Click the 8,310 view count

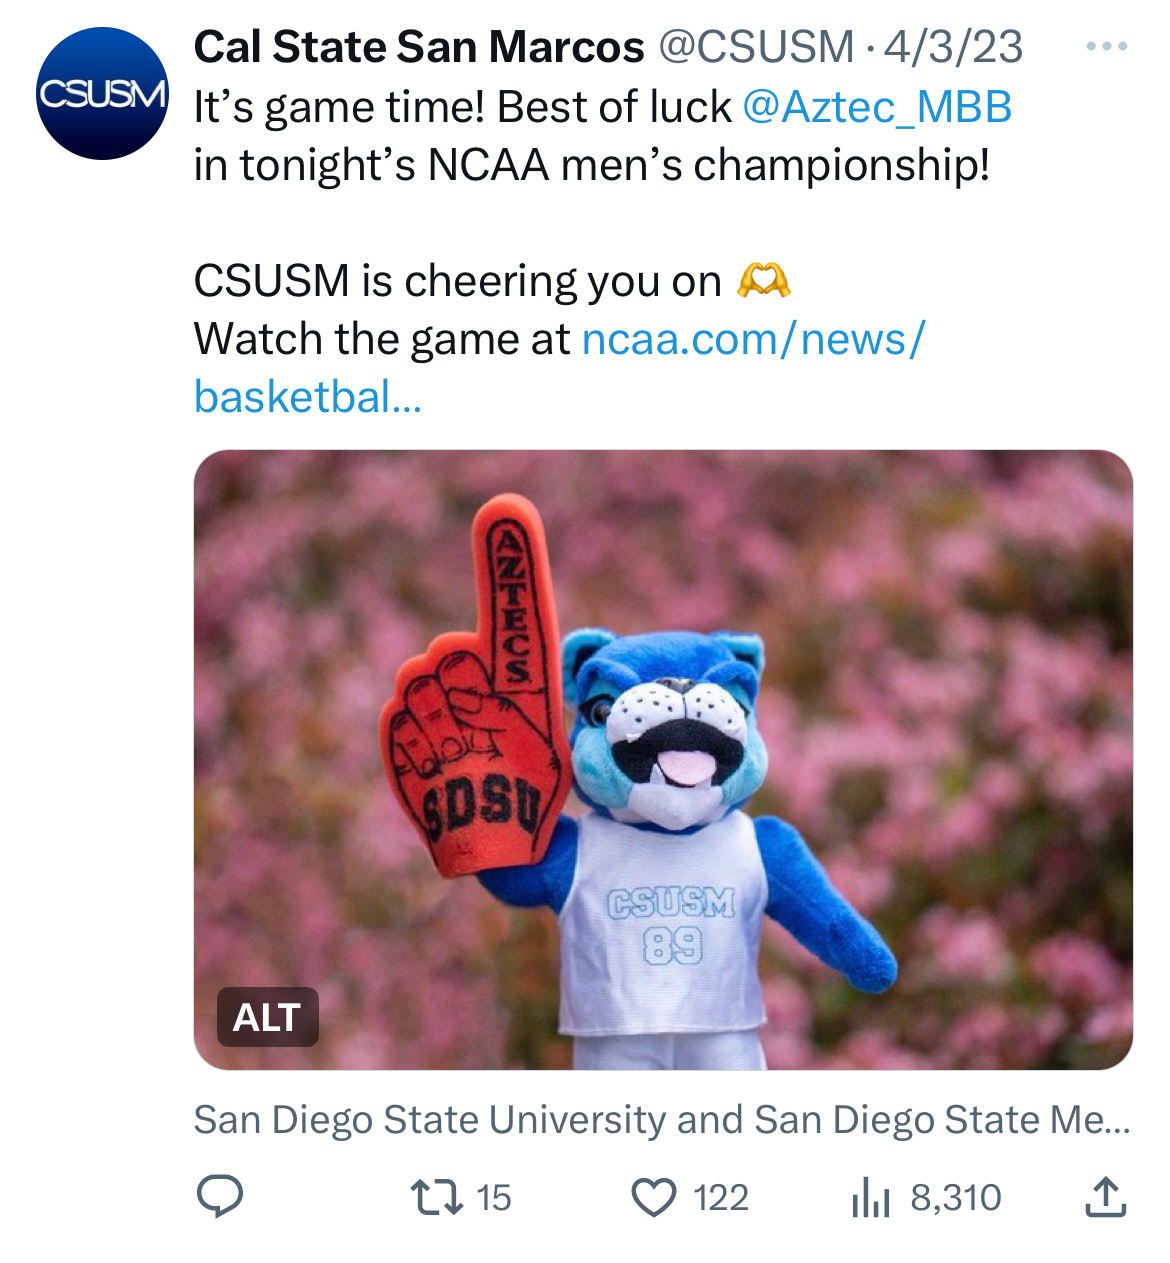tap(955, 1197)
